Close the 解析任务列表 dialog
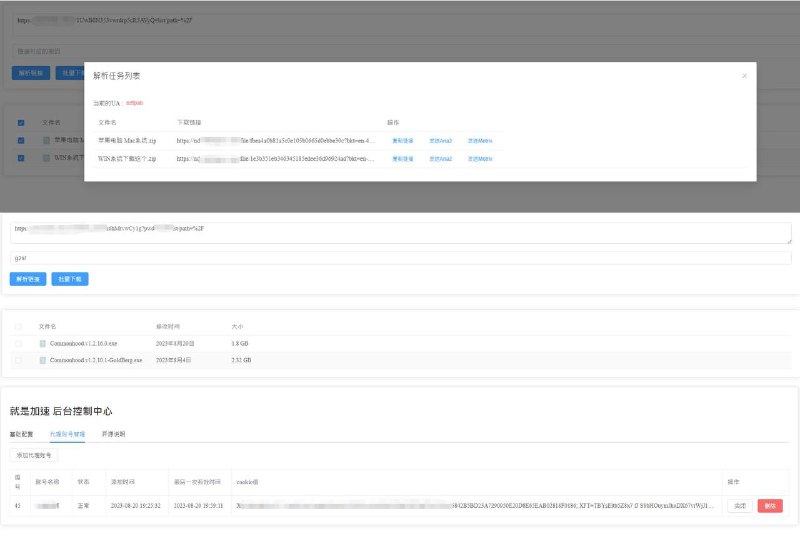 pyautogui.click(x=744, y=75)
